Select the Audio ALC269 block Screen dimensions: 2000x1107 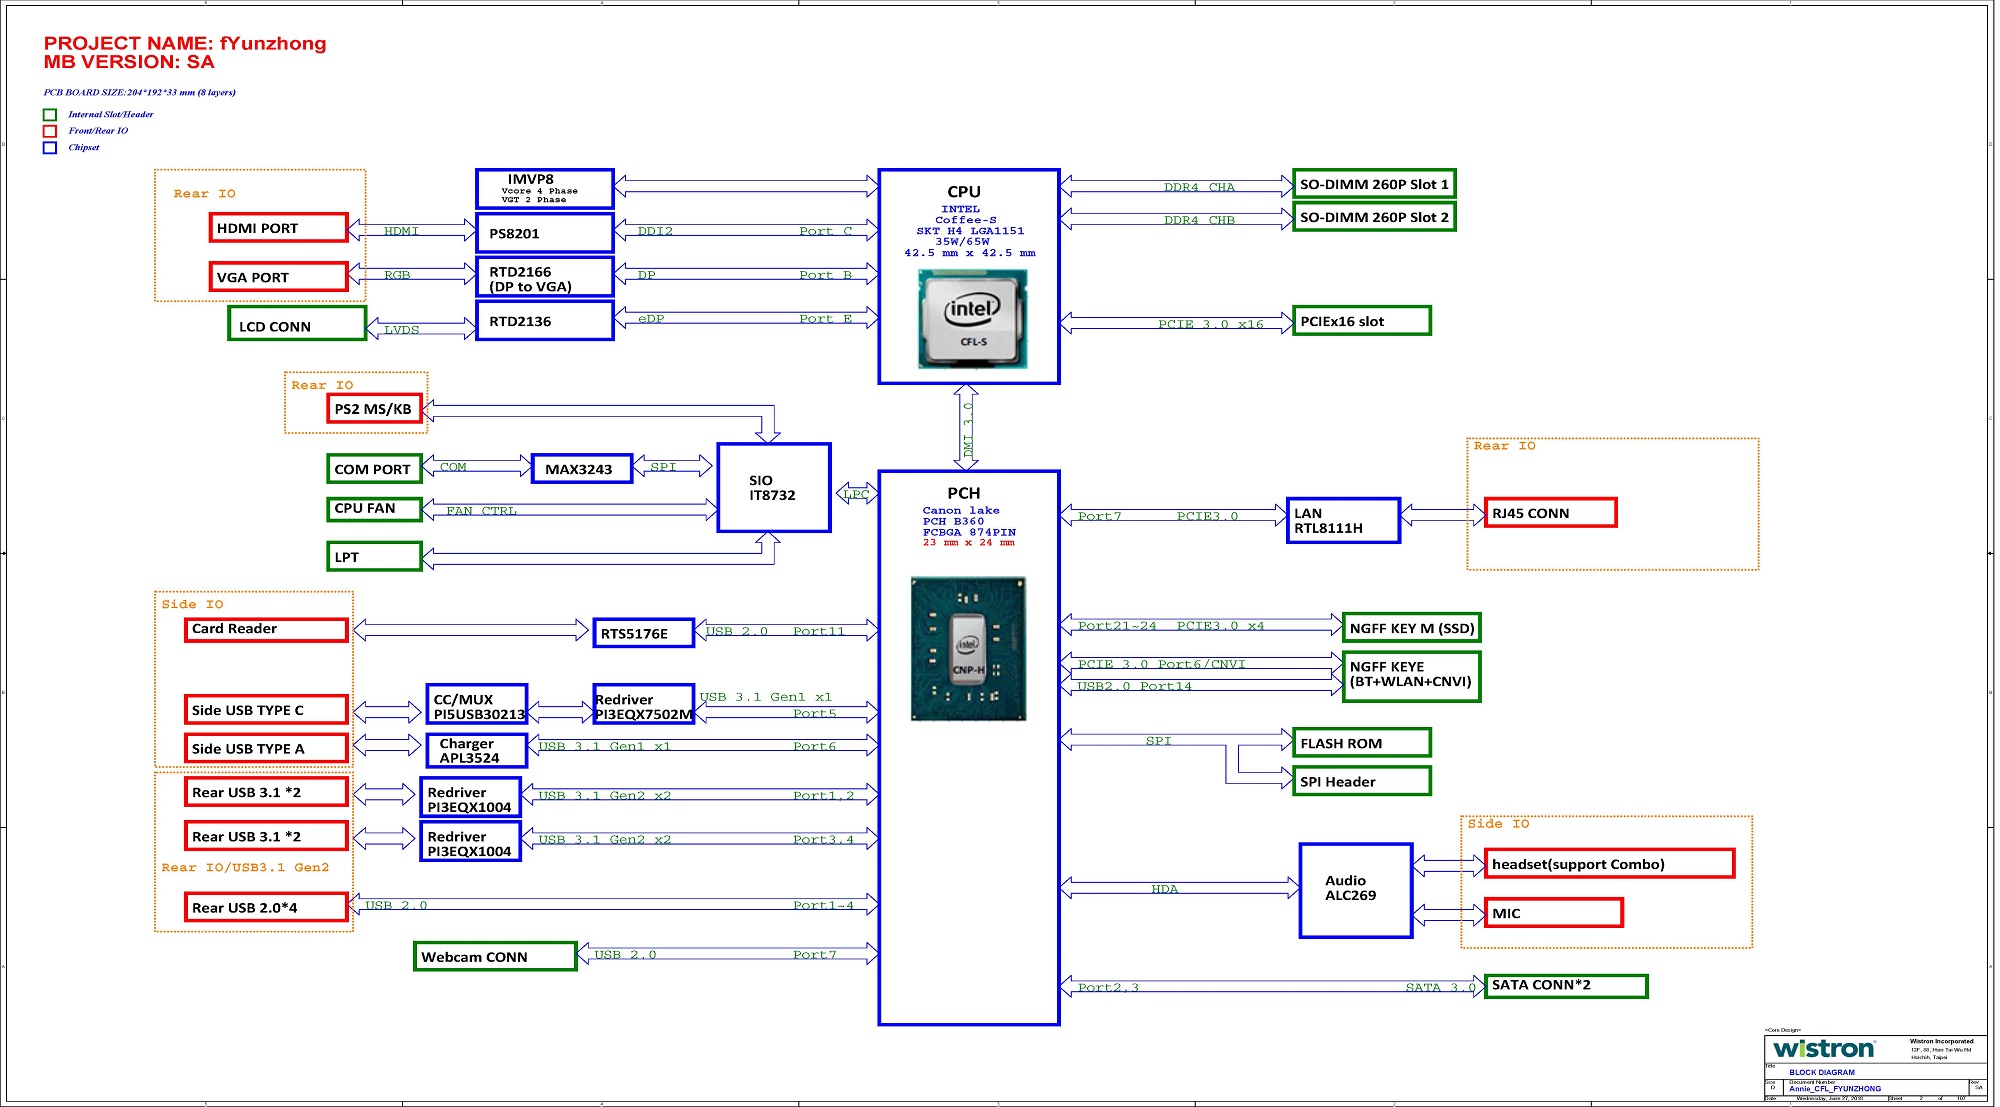(1355, 890)
